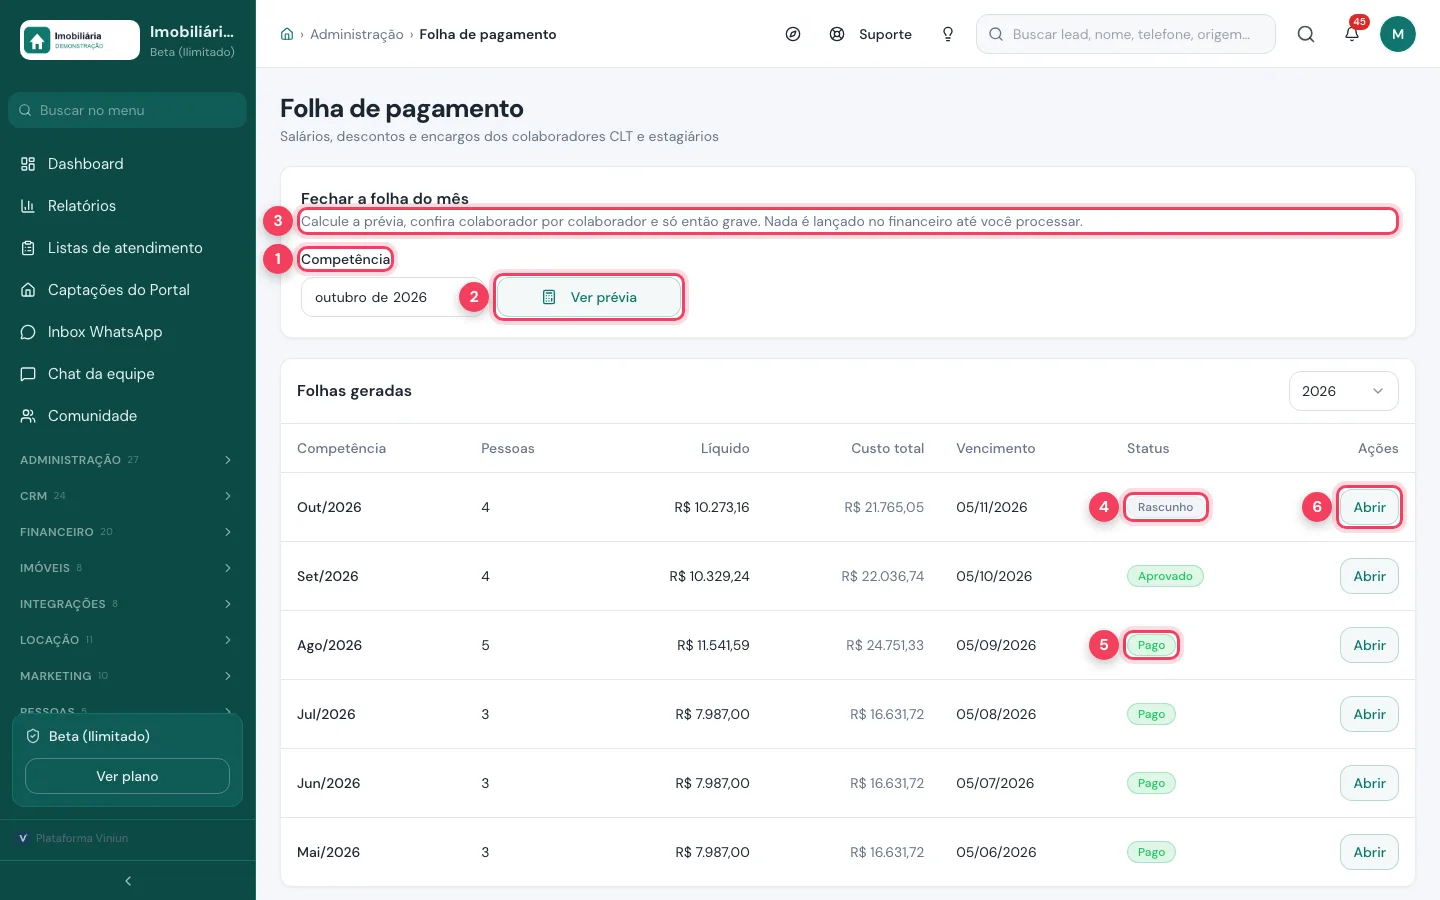Open the Jun/2026 payroll with Abrir
Image resolution: width=1440 pixels, height=900 pixels.
[1369, 783]
